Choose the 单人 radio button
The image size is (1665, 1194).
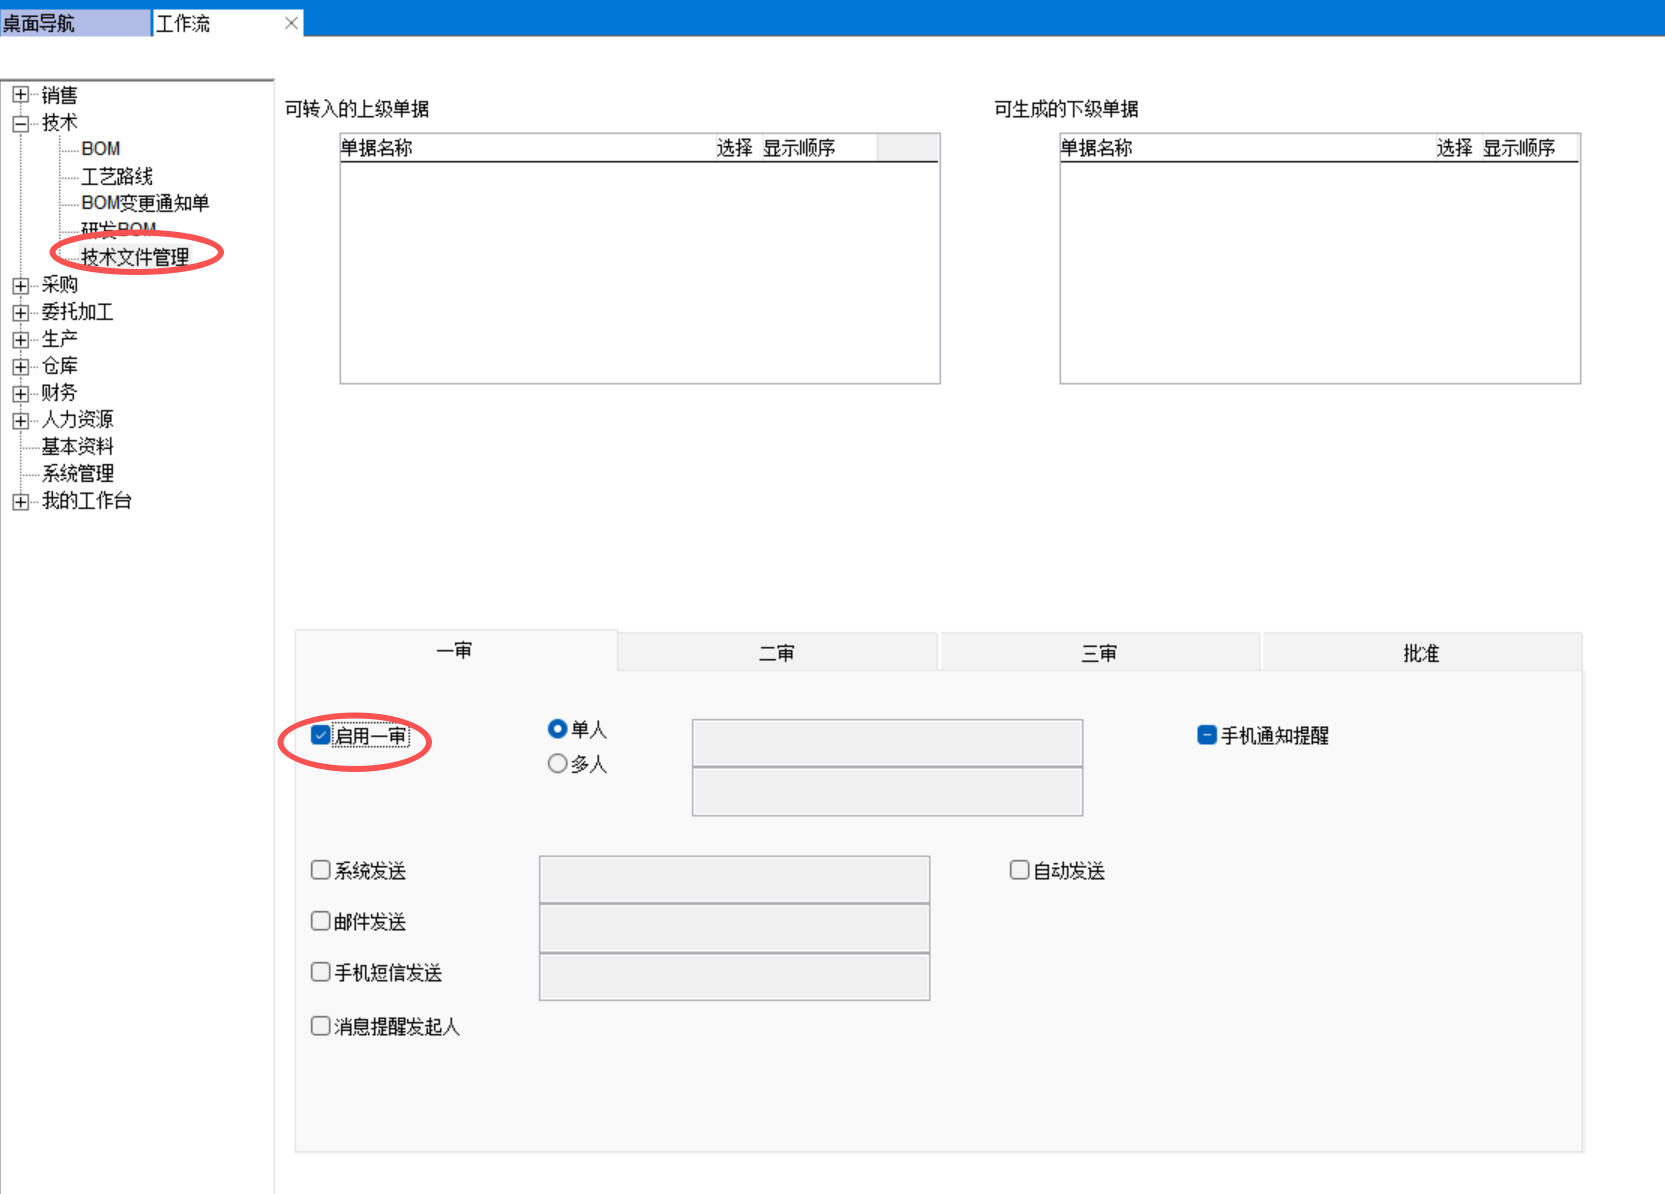tap(558, 729)
